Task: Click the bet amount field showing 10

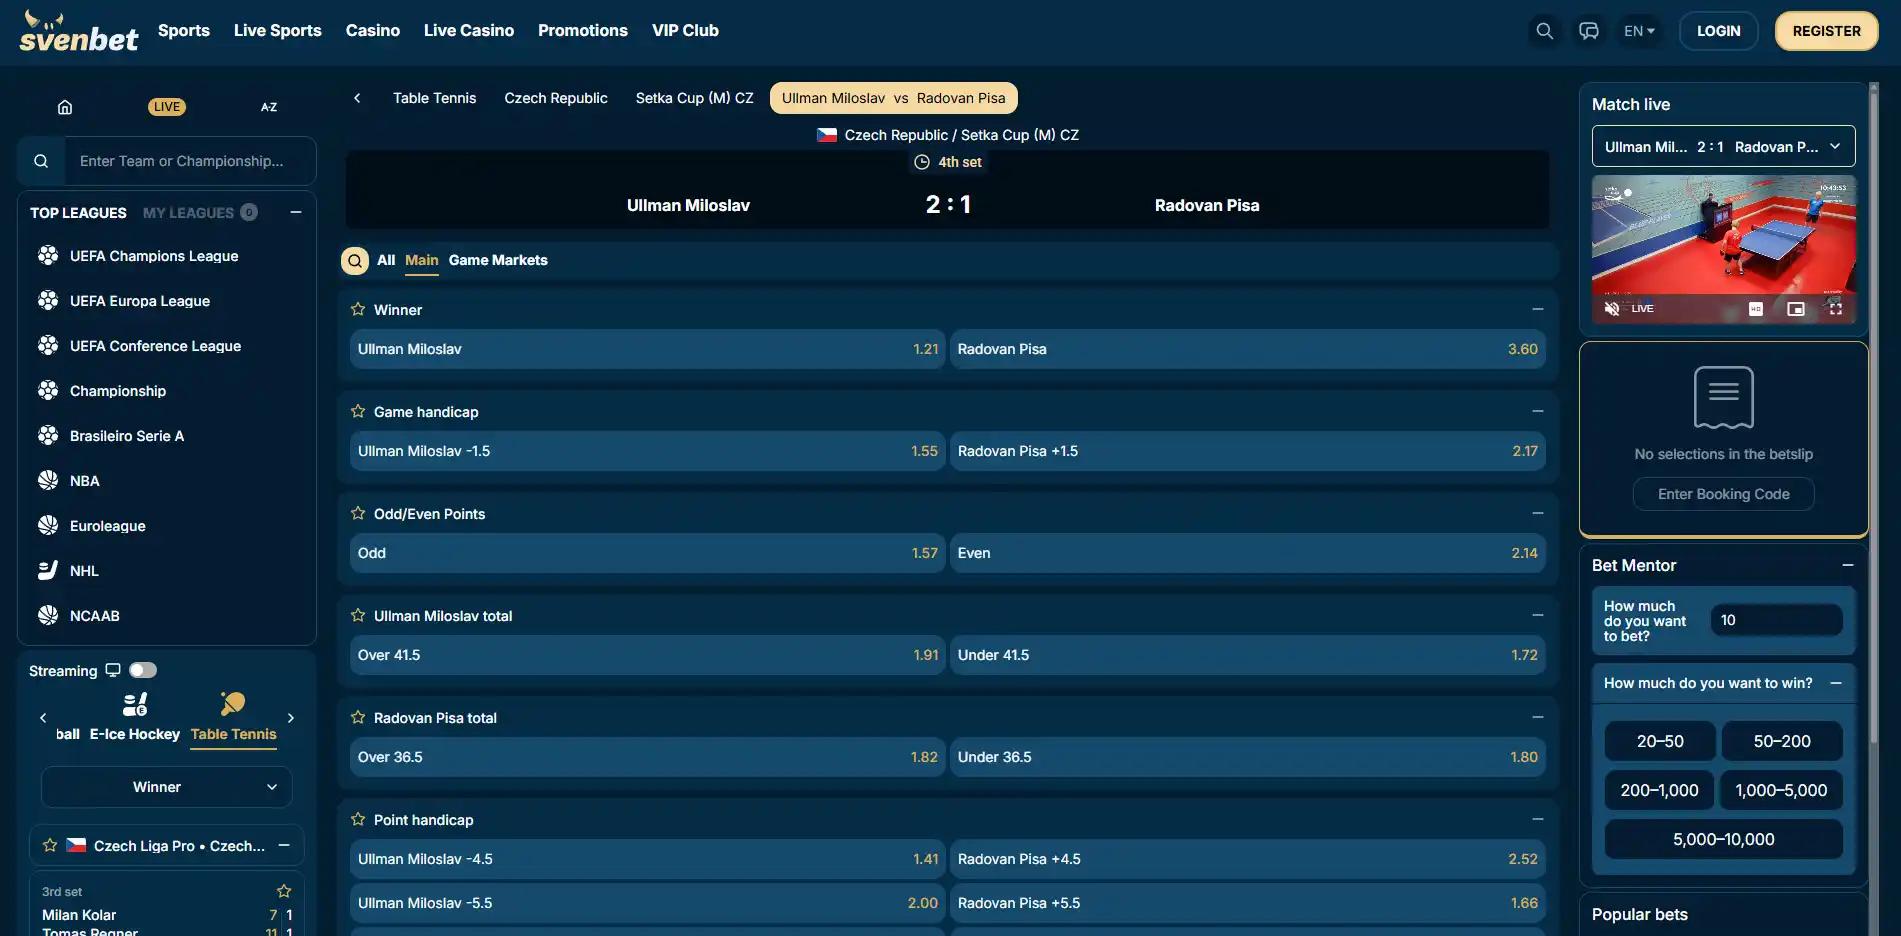Action: [x=1777, y=620]
